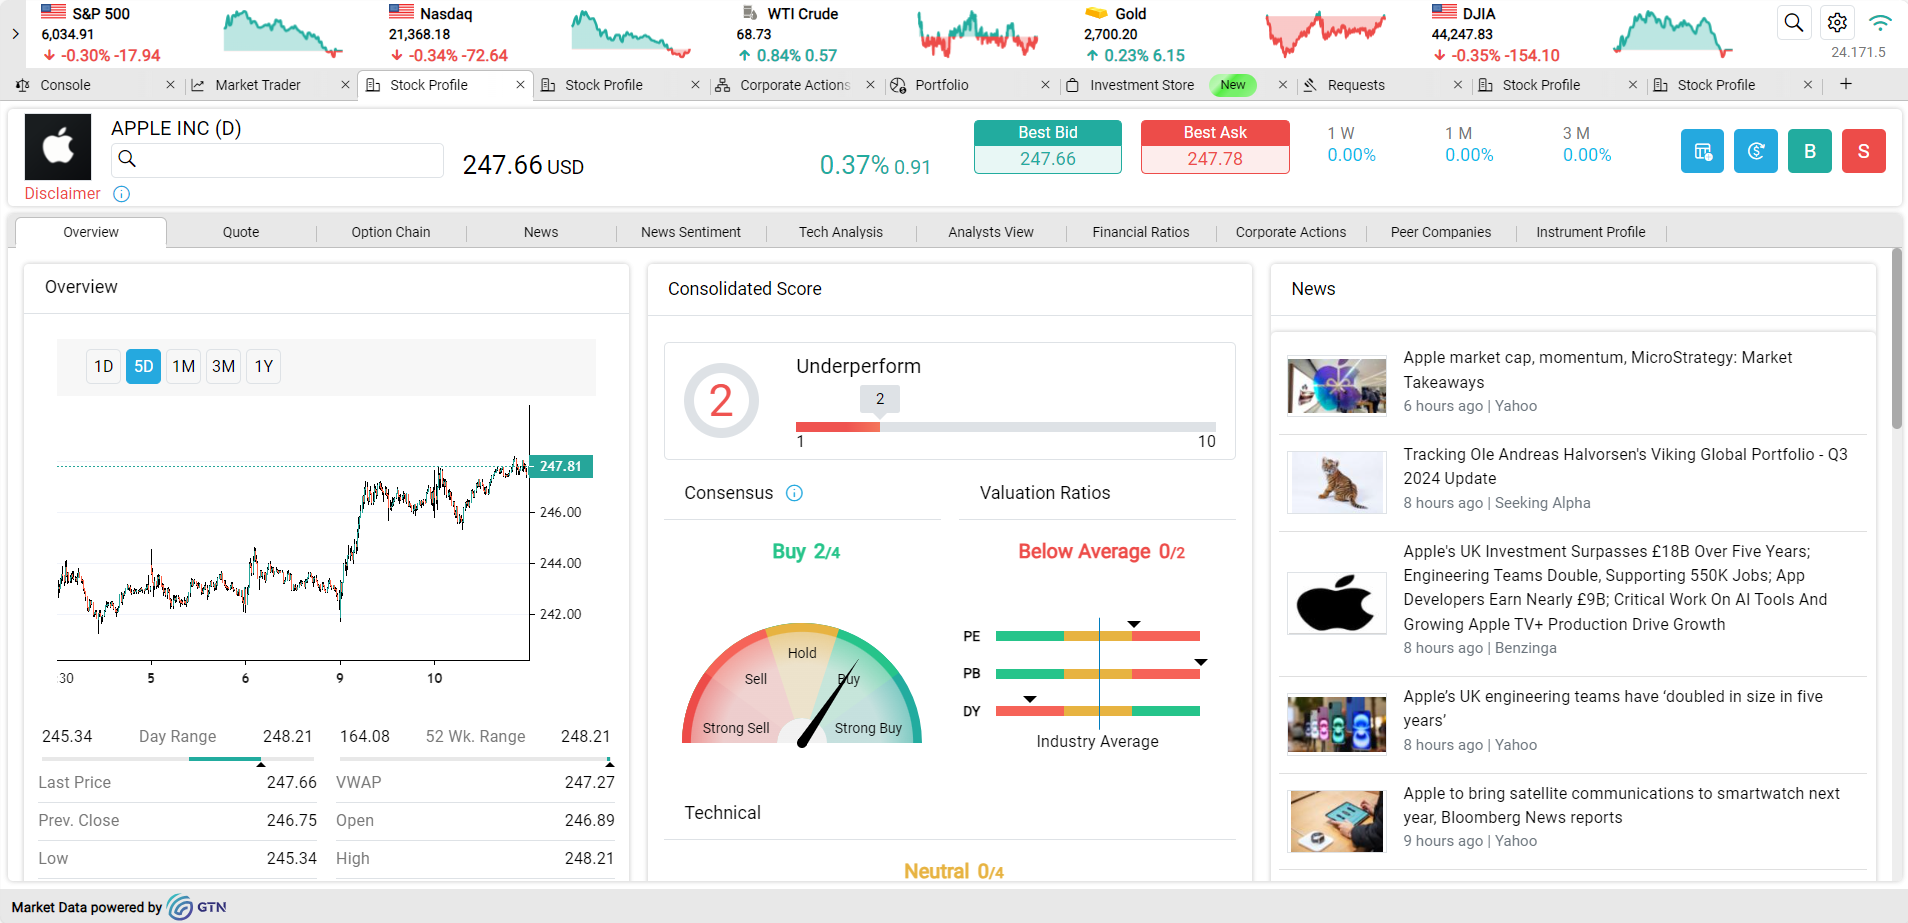Click the Apple logo company image

58,147
